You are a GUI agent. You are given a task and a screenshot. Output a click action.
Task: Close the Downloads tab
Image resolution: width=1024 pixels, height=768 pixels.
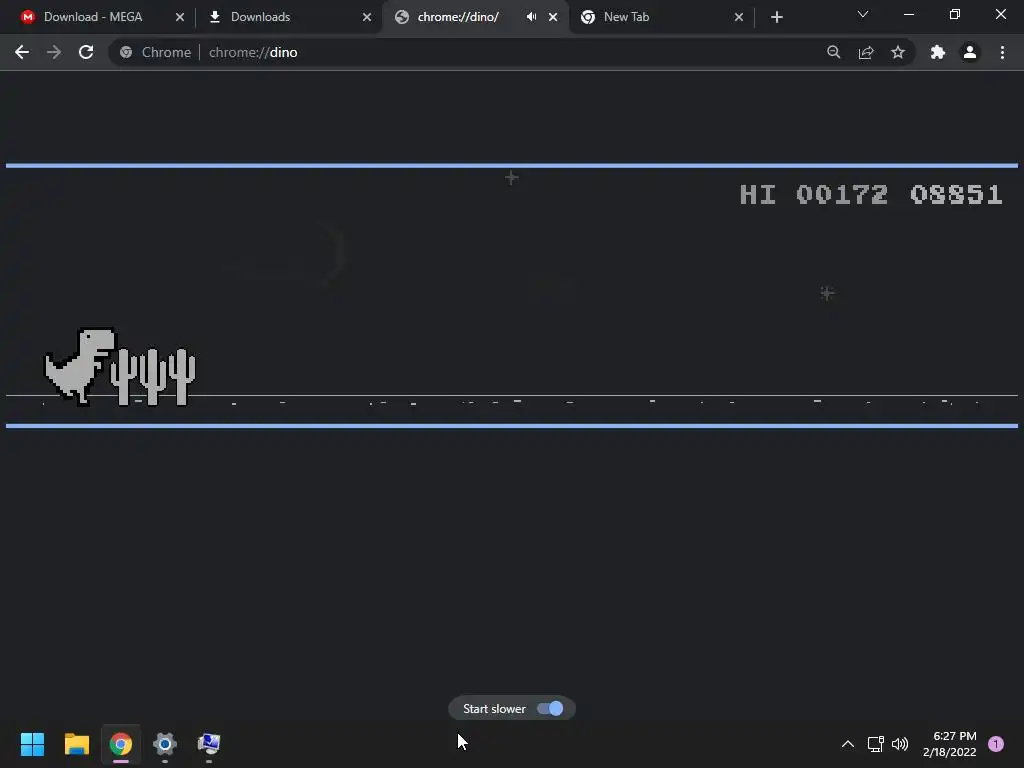[x=367, y=17]
